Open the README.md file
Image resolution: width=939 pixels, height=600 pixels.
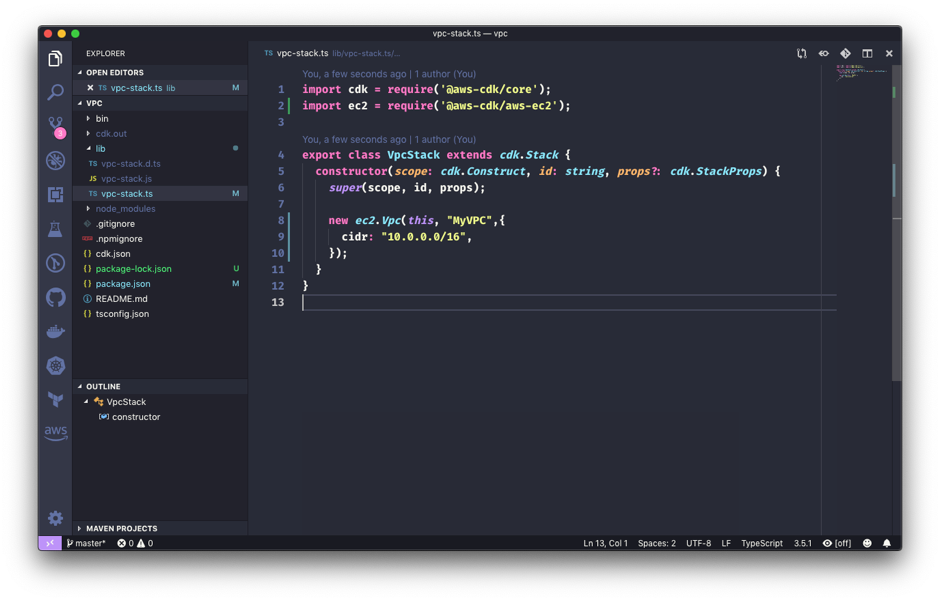160,298
